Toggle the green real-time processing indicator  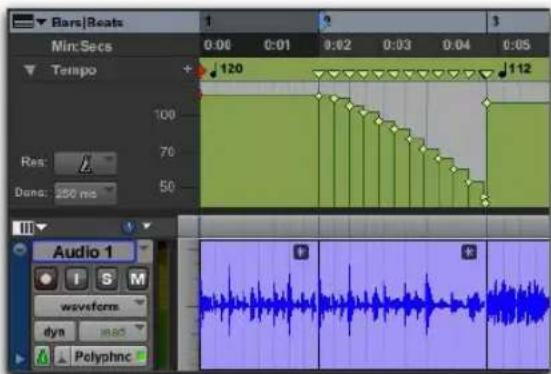tap(141, 356)
